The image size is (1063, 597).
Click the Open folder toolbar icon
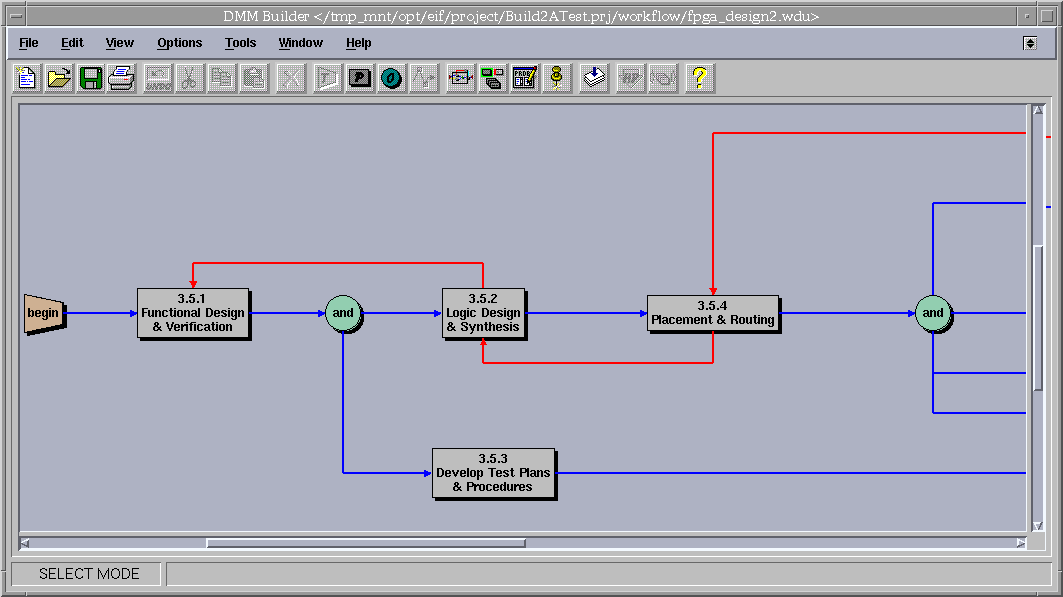point(59,78)
